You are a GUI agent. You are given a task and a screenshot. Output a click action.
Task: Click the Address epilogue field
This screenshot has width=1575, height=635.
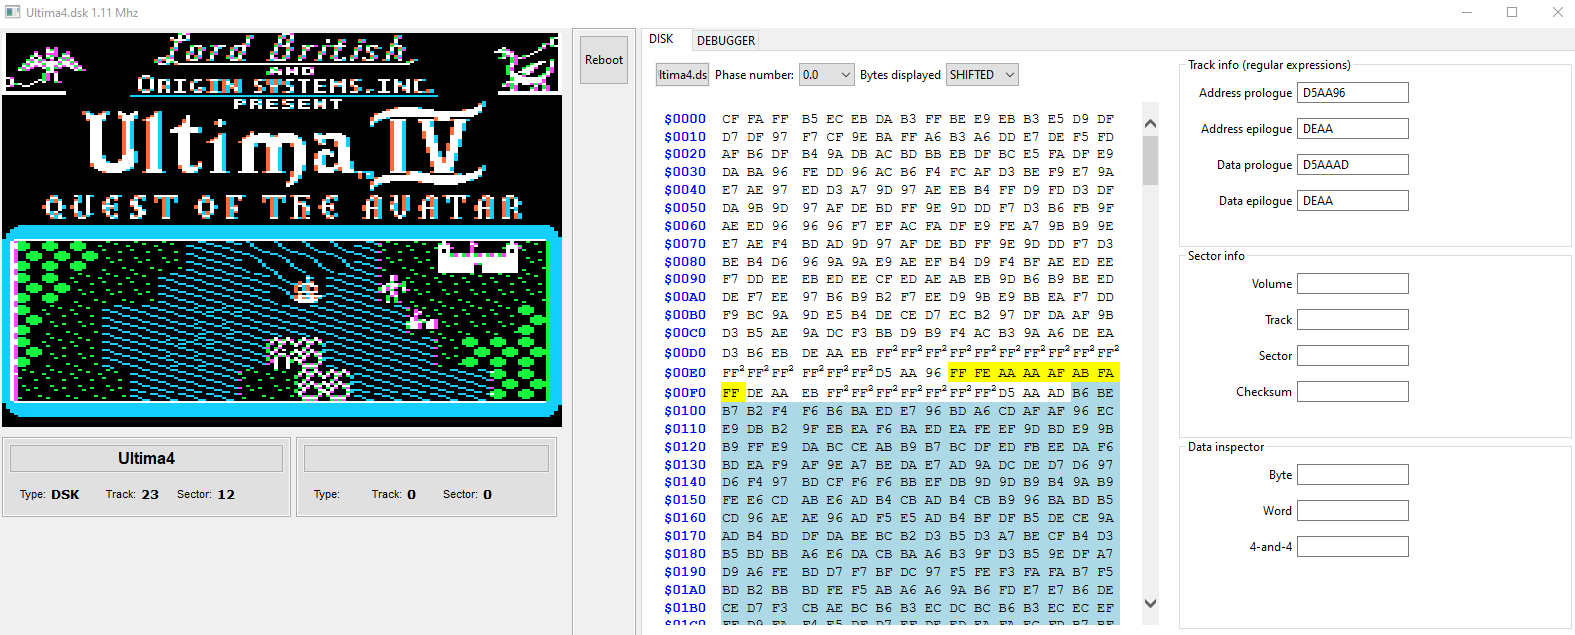pyautogui.click(x=1353, y=129)
